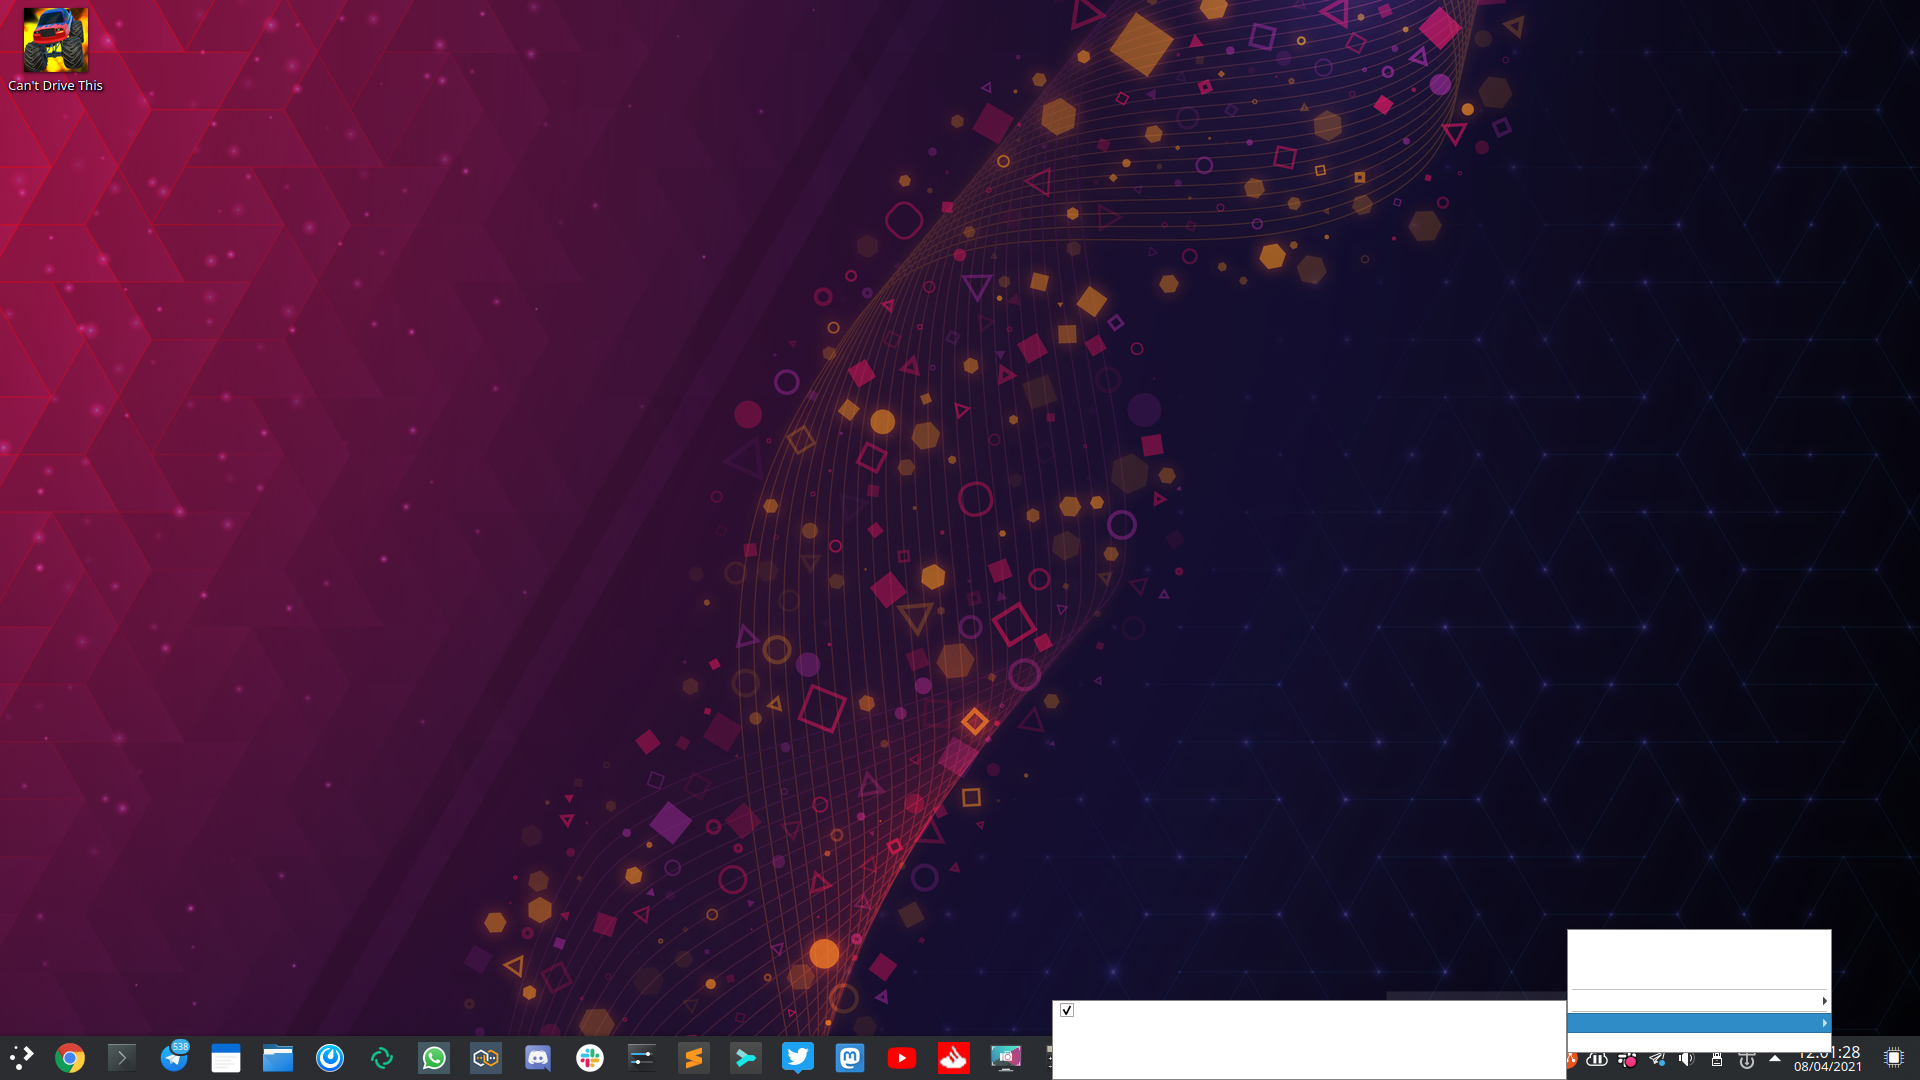
Task: Launch Sublime Text from the taskbar
Action: 694,1058
